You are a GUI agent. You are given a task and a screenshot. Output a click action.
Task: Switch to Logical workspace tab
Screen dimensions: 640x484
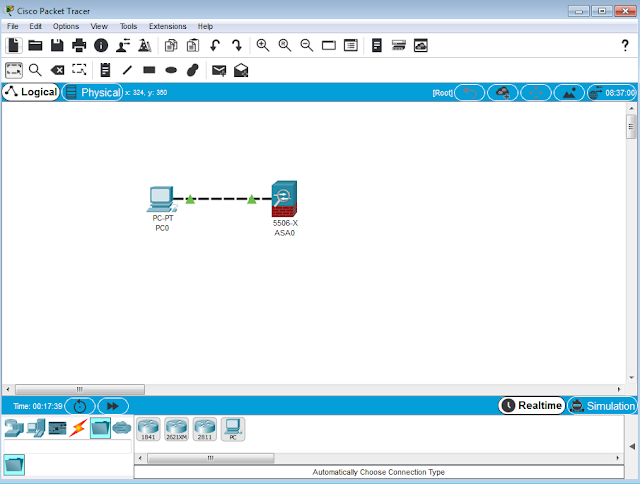tap(31, 92)
